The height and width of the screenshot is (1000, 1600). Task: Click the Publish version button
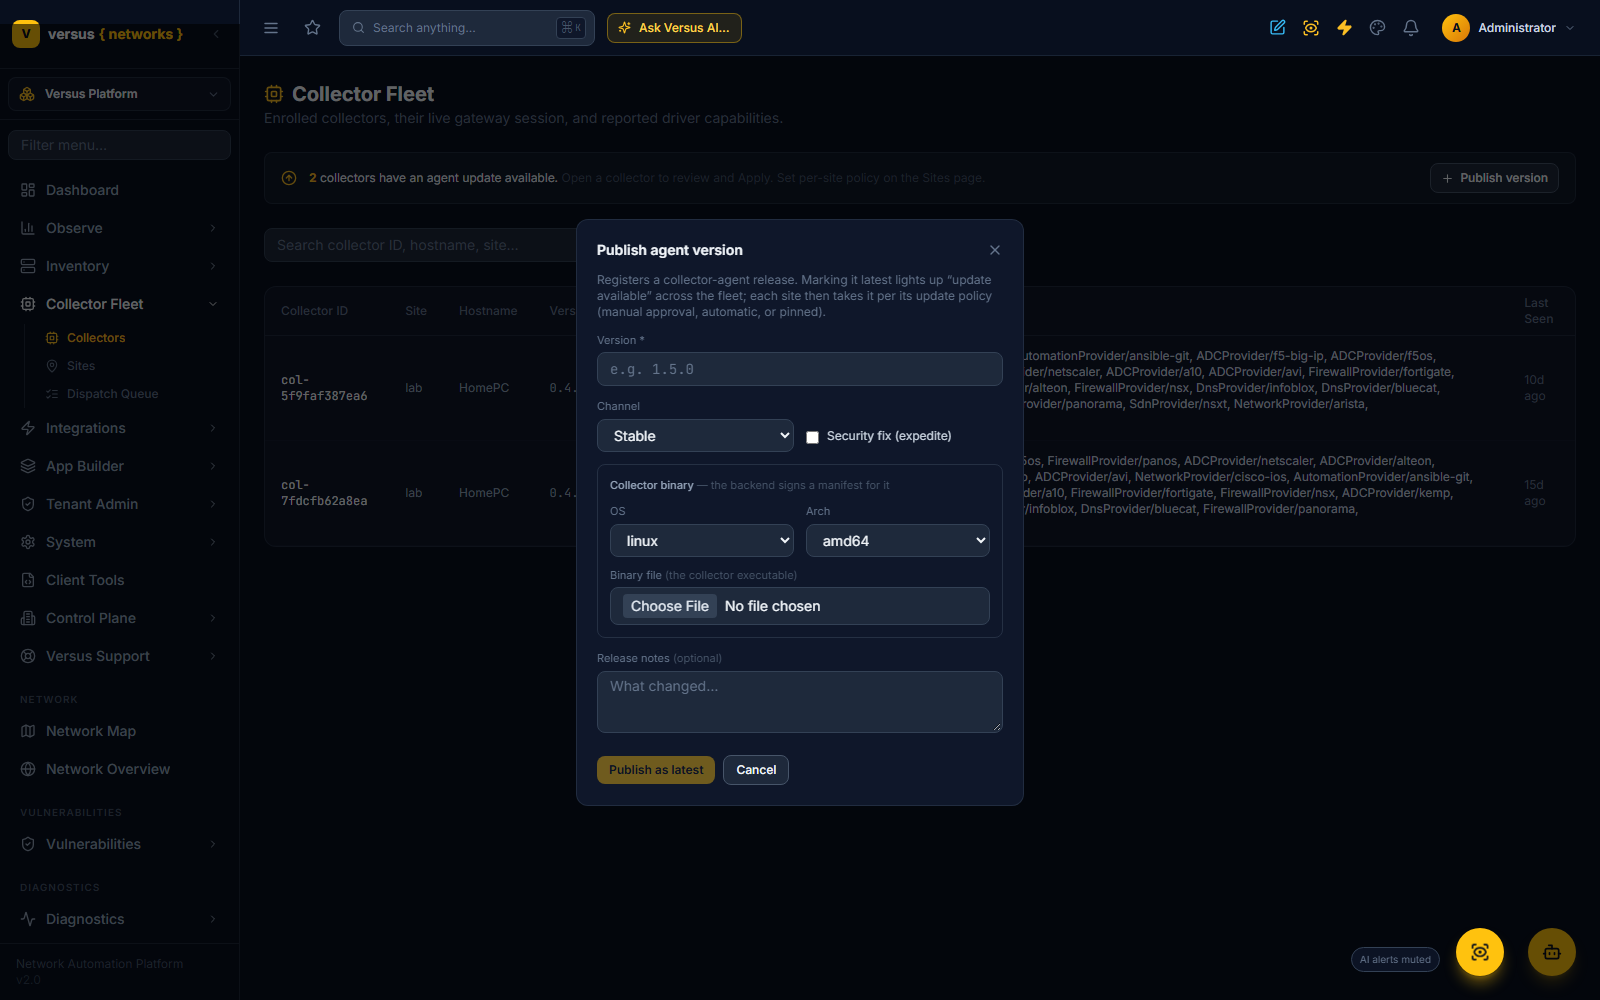(1494, 178)
